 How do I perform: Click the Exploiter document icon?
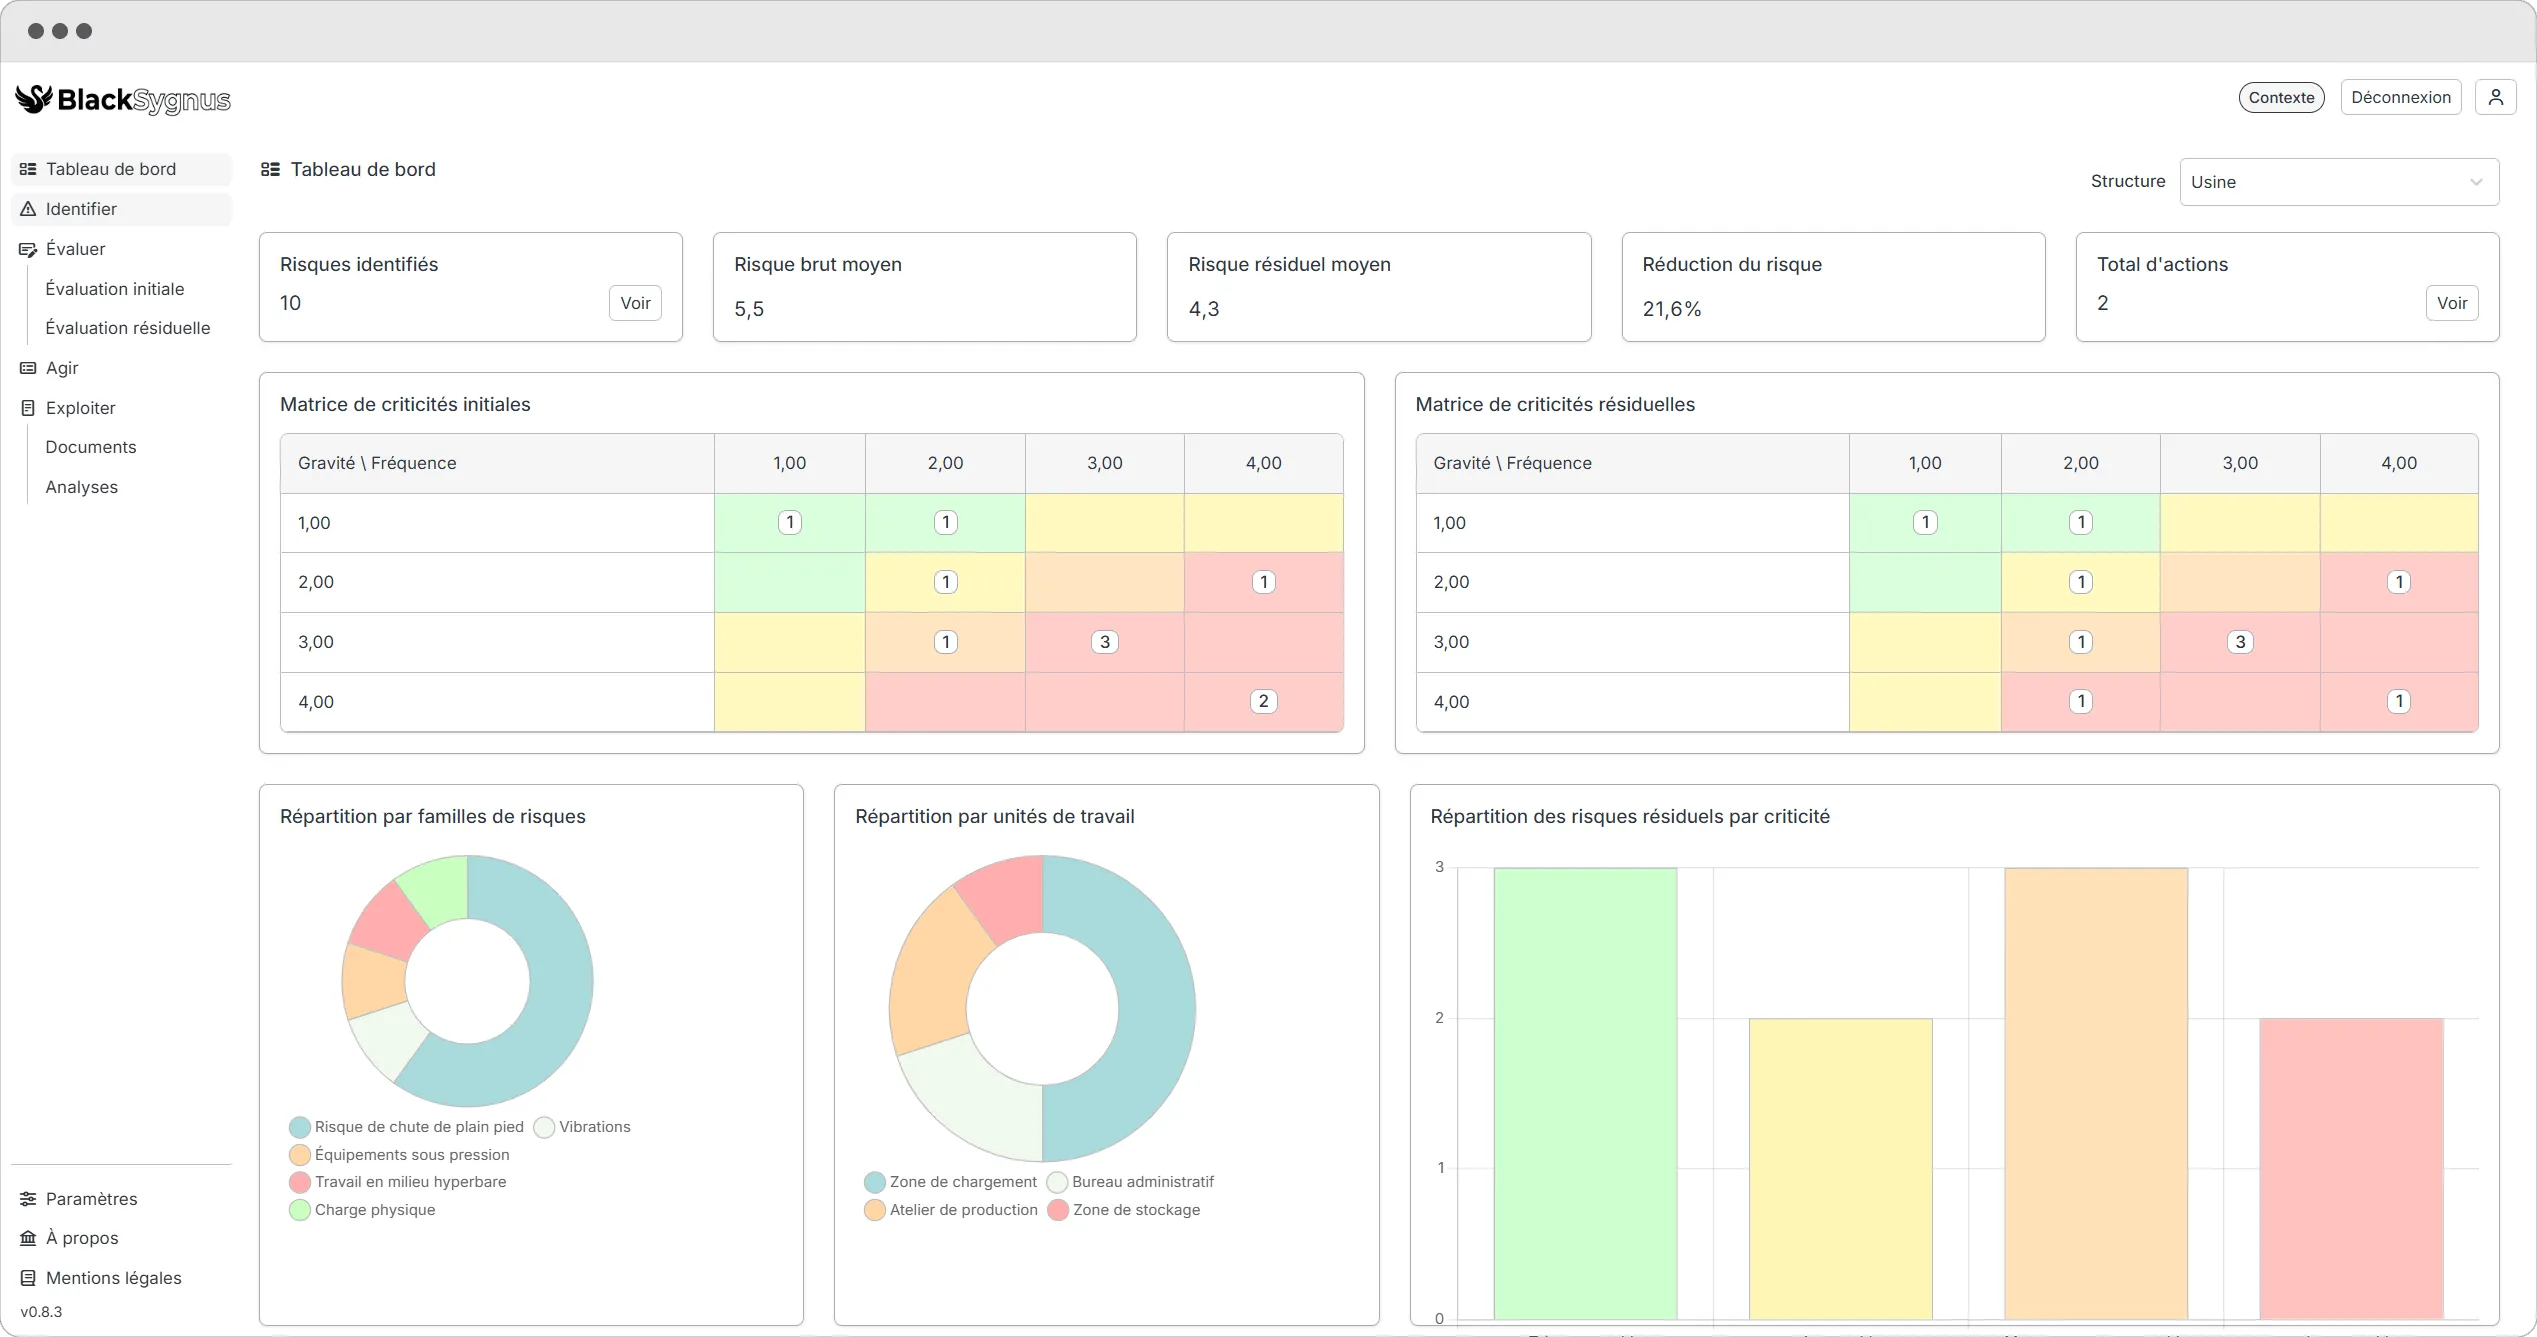click(x=28, y=408)
